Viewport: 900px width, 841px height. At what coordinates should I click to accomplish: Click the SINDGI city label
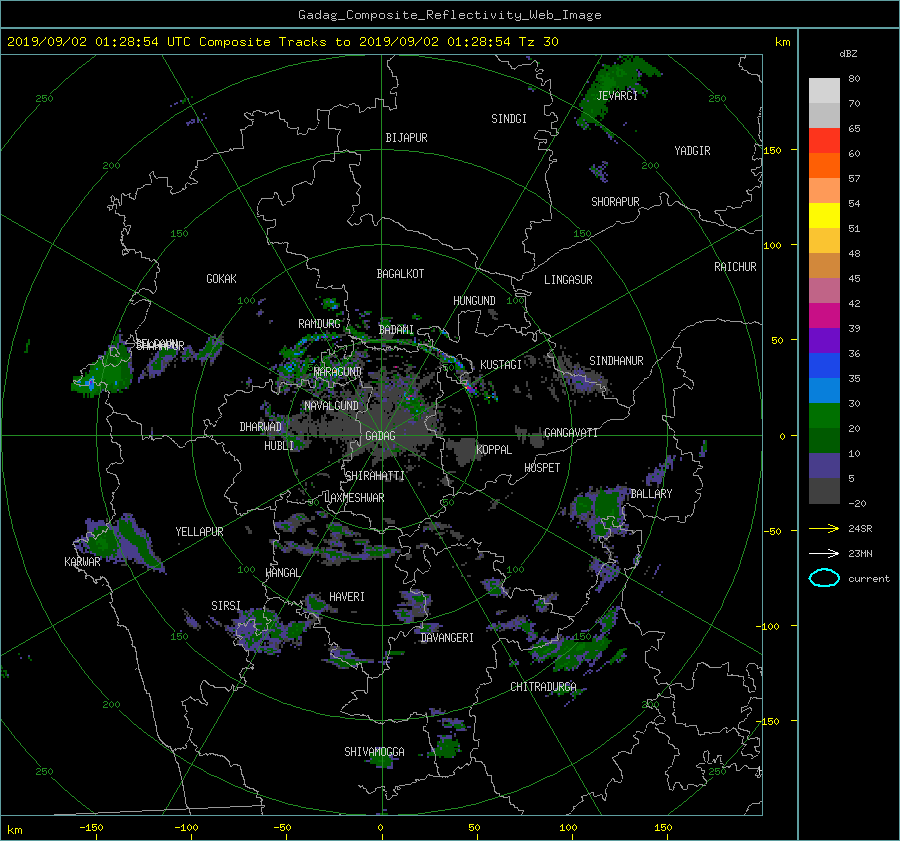509,119
